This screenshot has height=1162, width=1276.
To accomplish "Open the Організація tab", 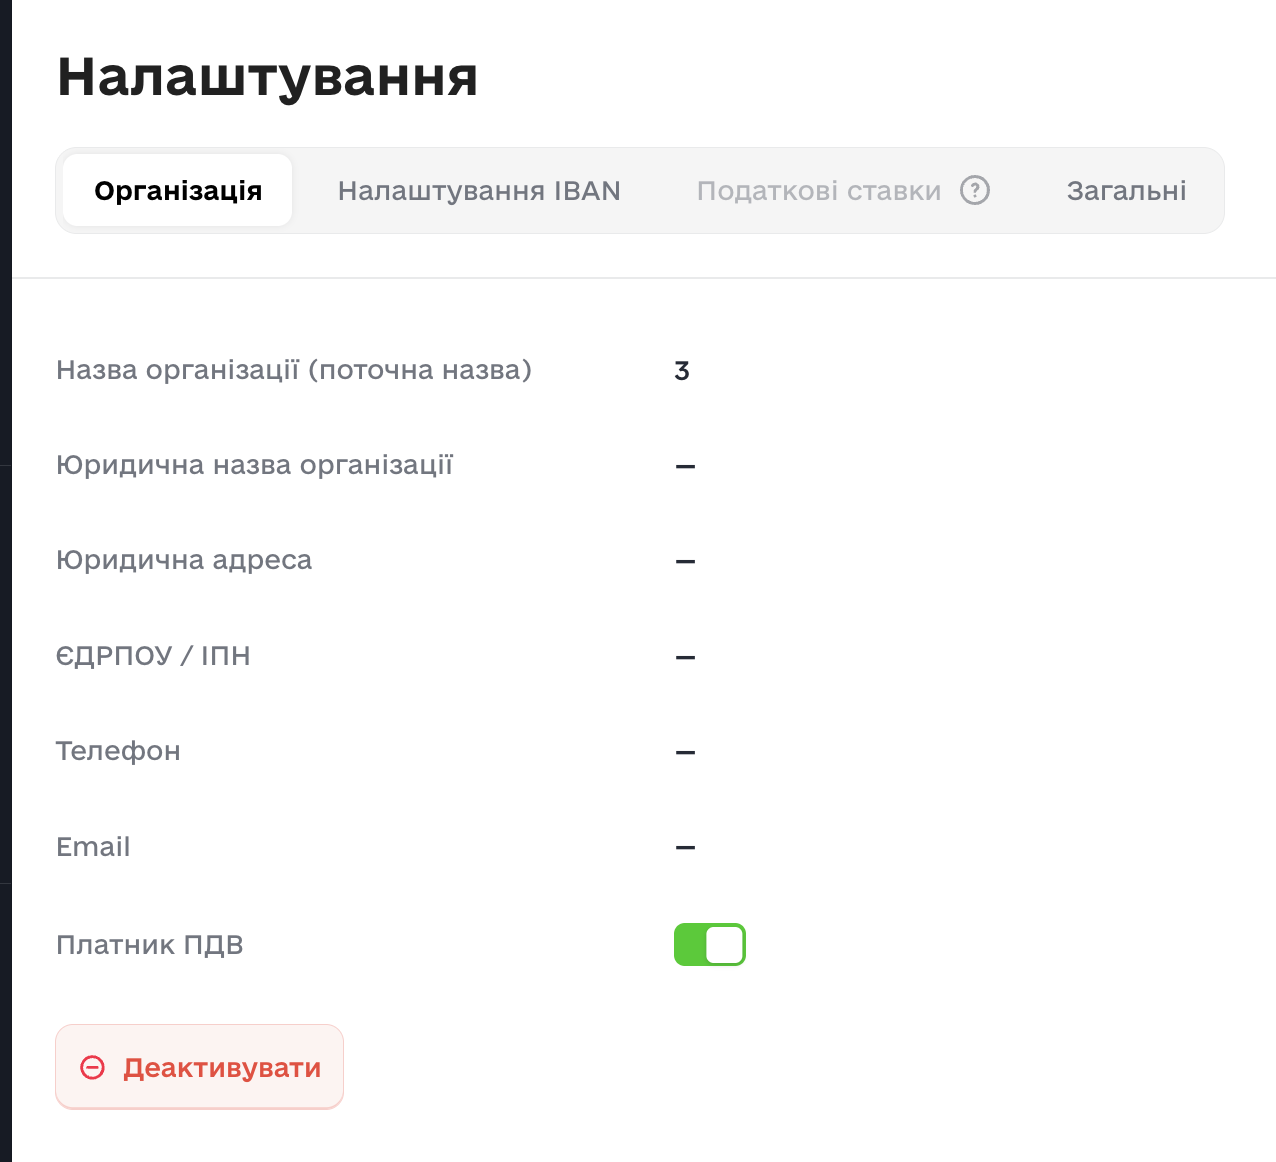I will click(x=178, y=190).
